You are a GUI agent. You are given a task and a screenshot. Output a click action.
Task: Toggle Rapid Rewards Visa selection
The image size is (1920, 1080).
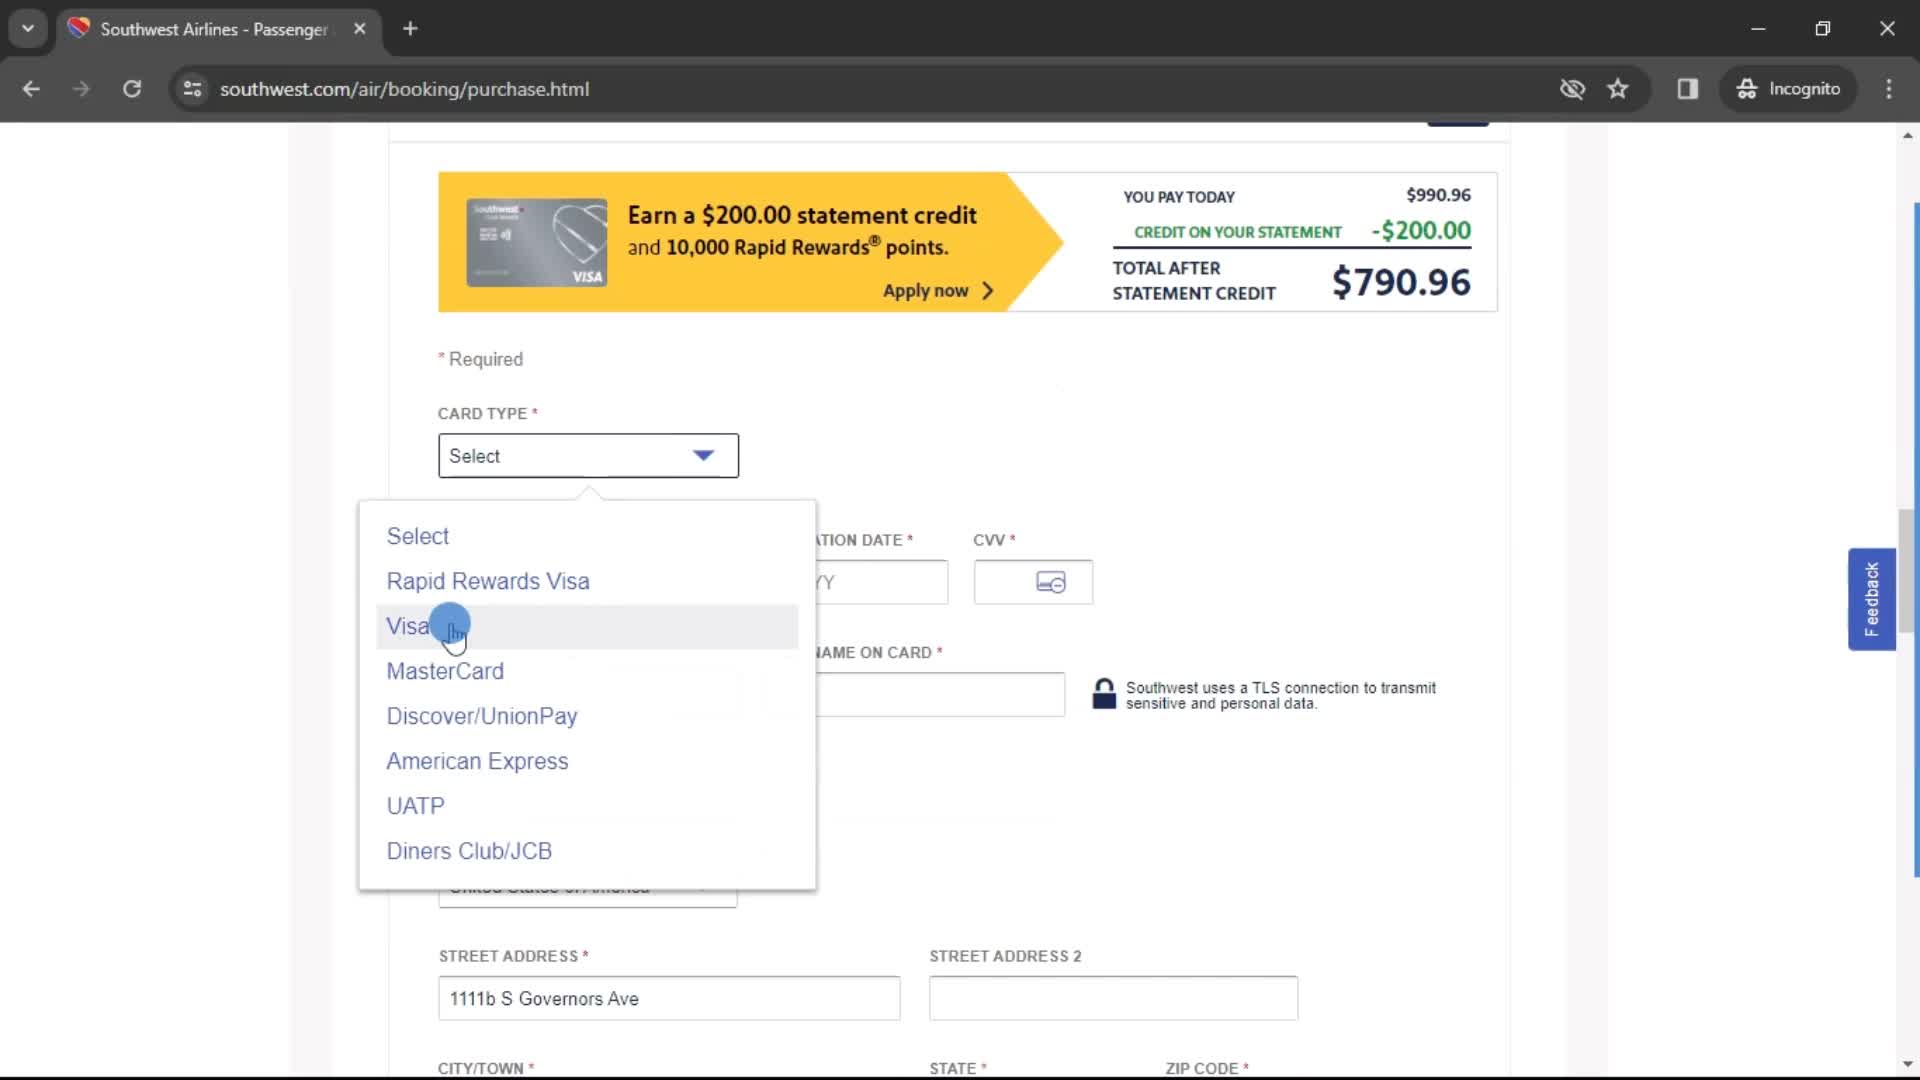pos(488,580)
